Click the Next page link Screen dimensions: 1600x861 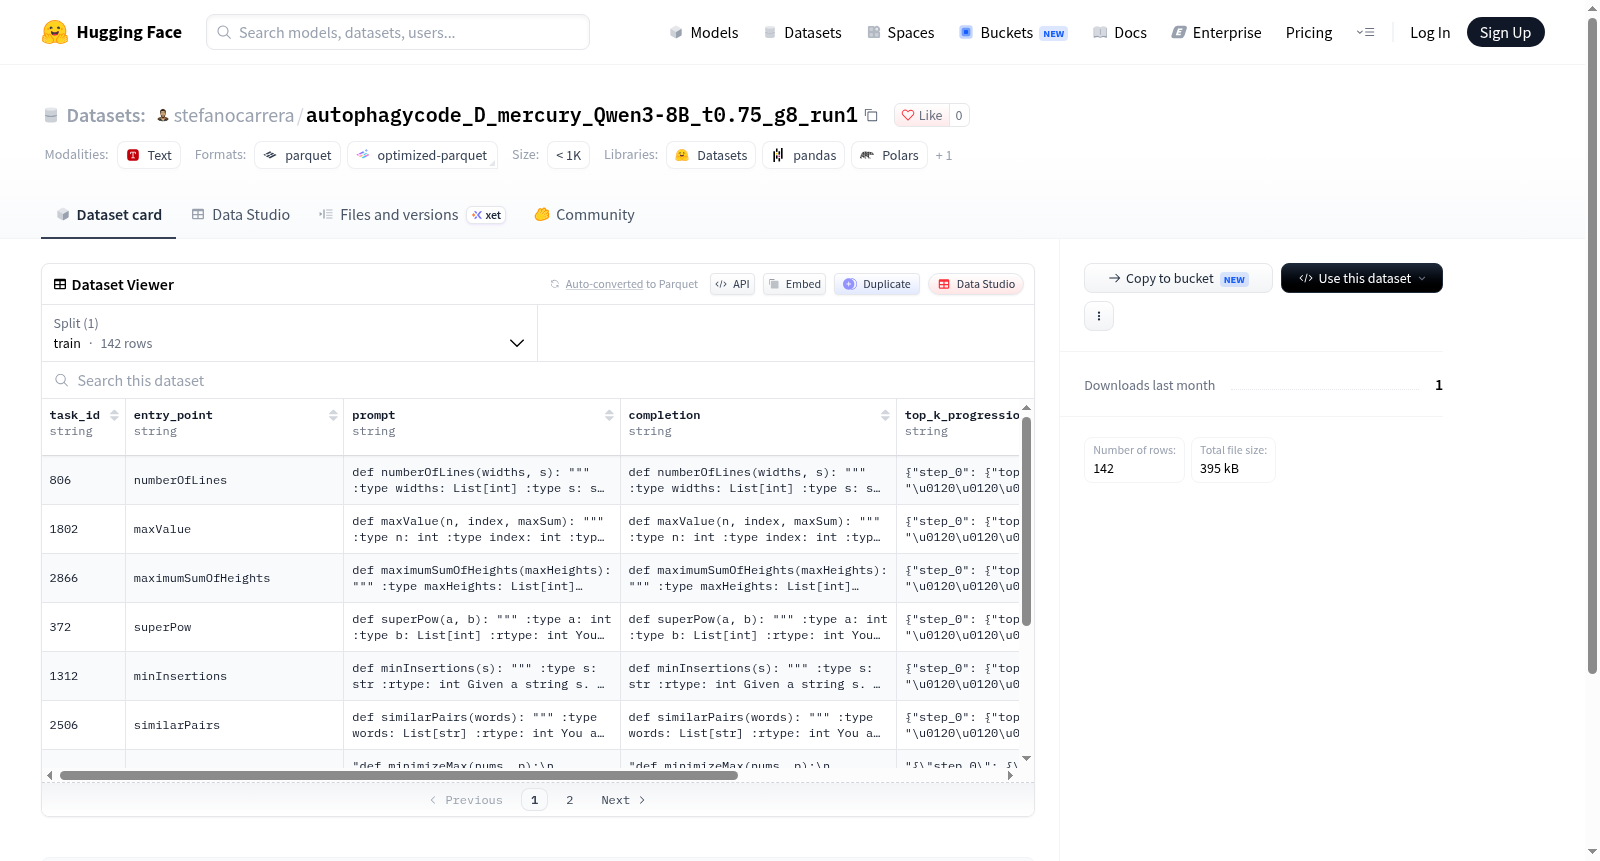pyautogui.click(x=623, y=800)
